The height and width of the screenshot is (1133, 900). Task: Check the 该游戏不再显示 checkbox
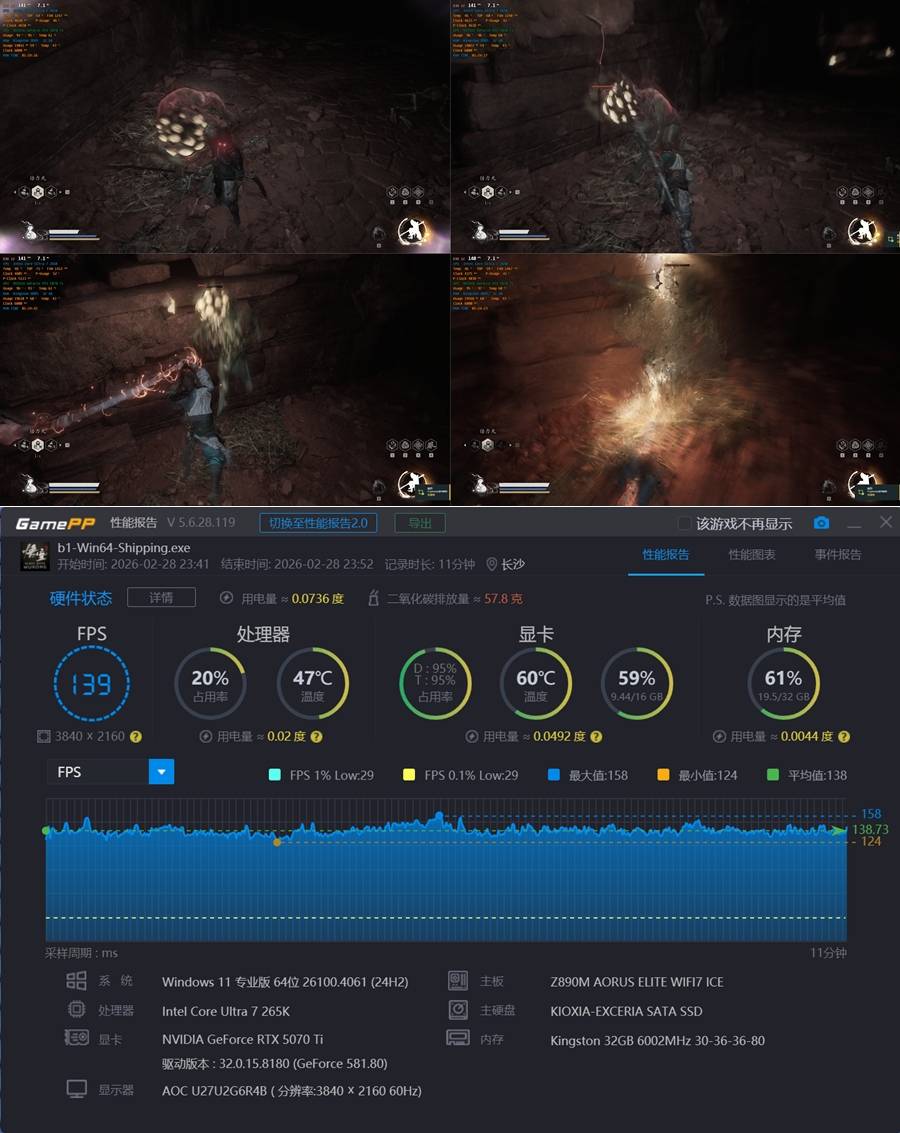tap(684, 523)
